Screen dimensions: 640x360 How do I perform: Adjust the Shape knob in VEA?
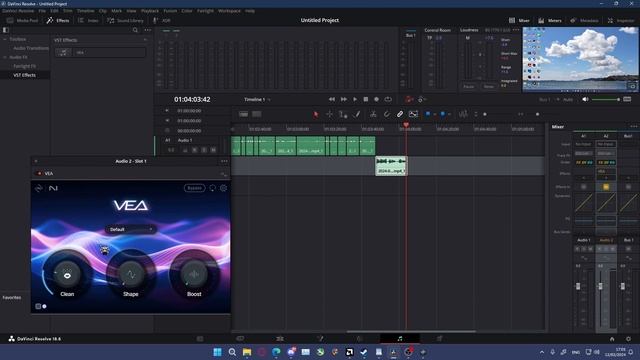tap(131, 275)
